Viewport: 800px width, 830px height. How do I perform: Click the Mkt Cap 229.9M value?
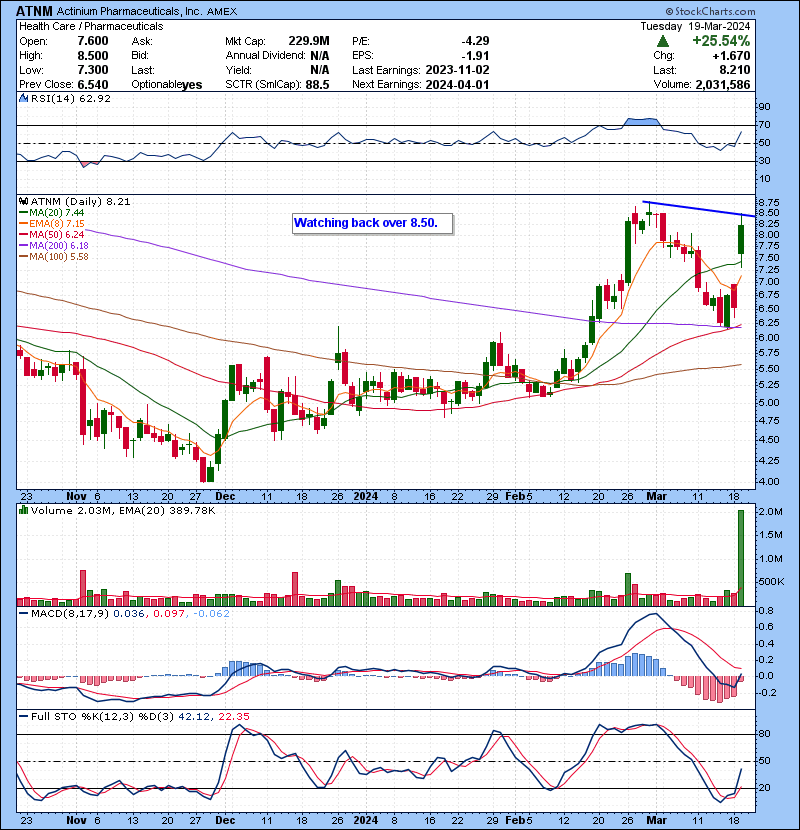point(309,41)
